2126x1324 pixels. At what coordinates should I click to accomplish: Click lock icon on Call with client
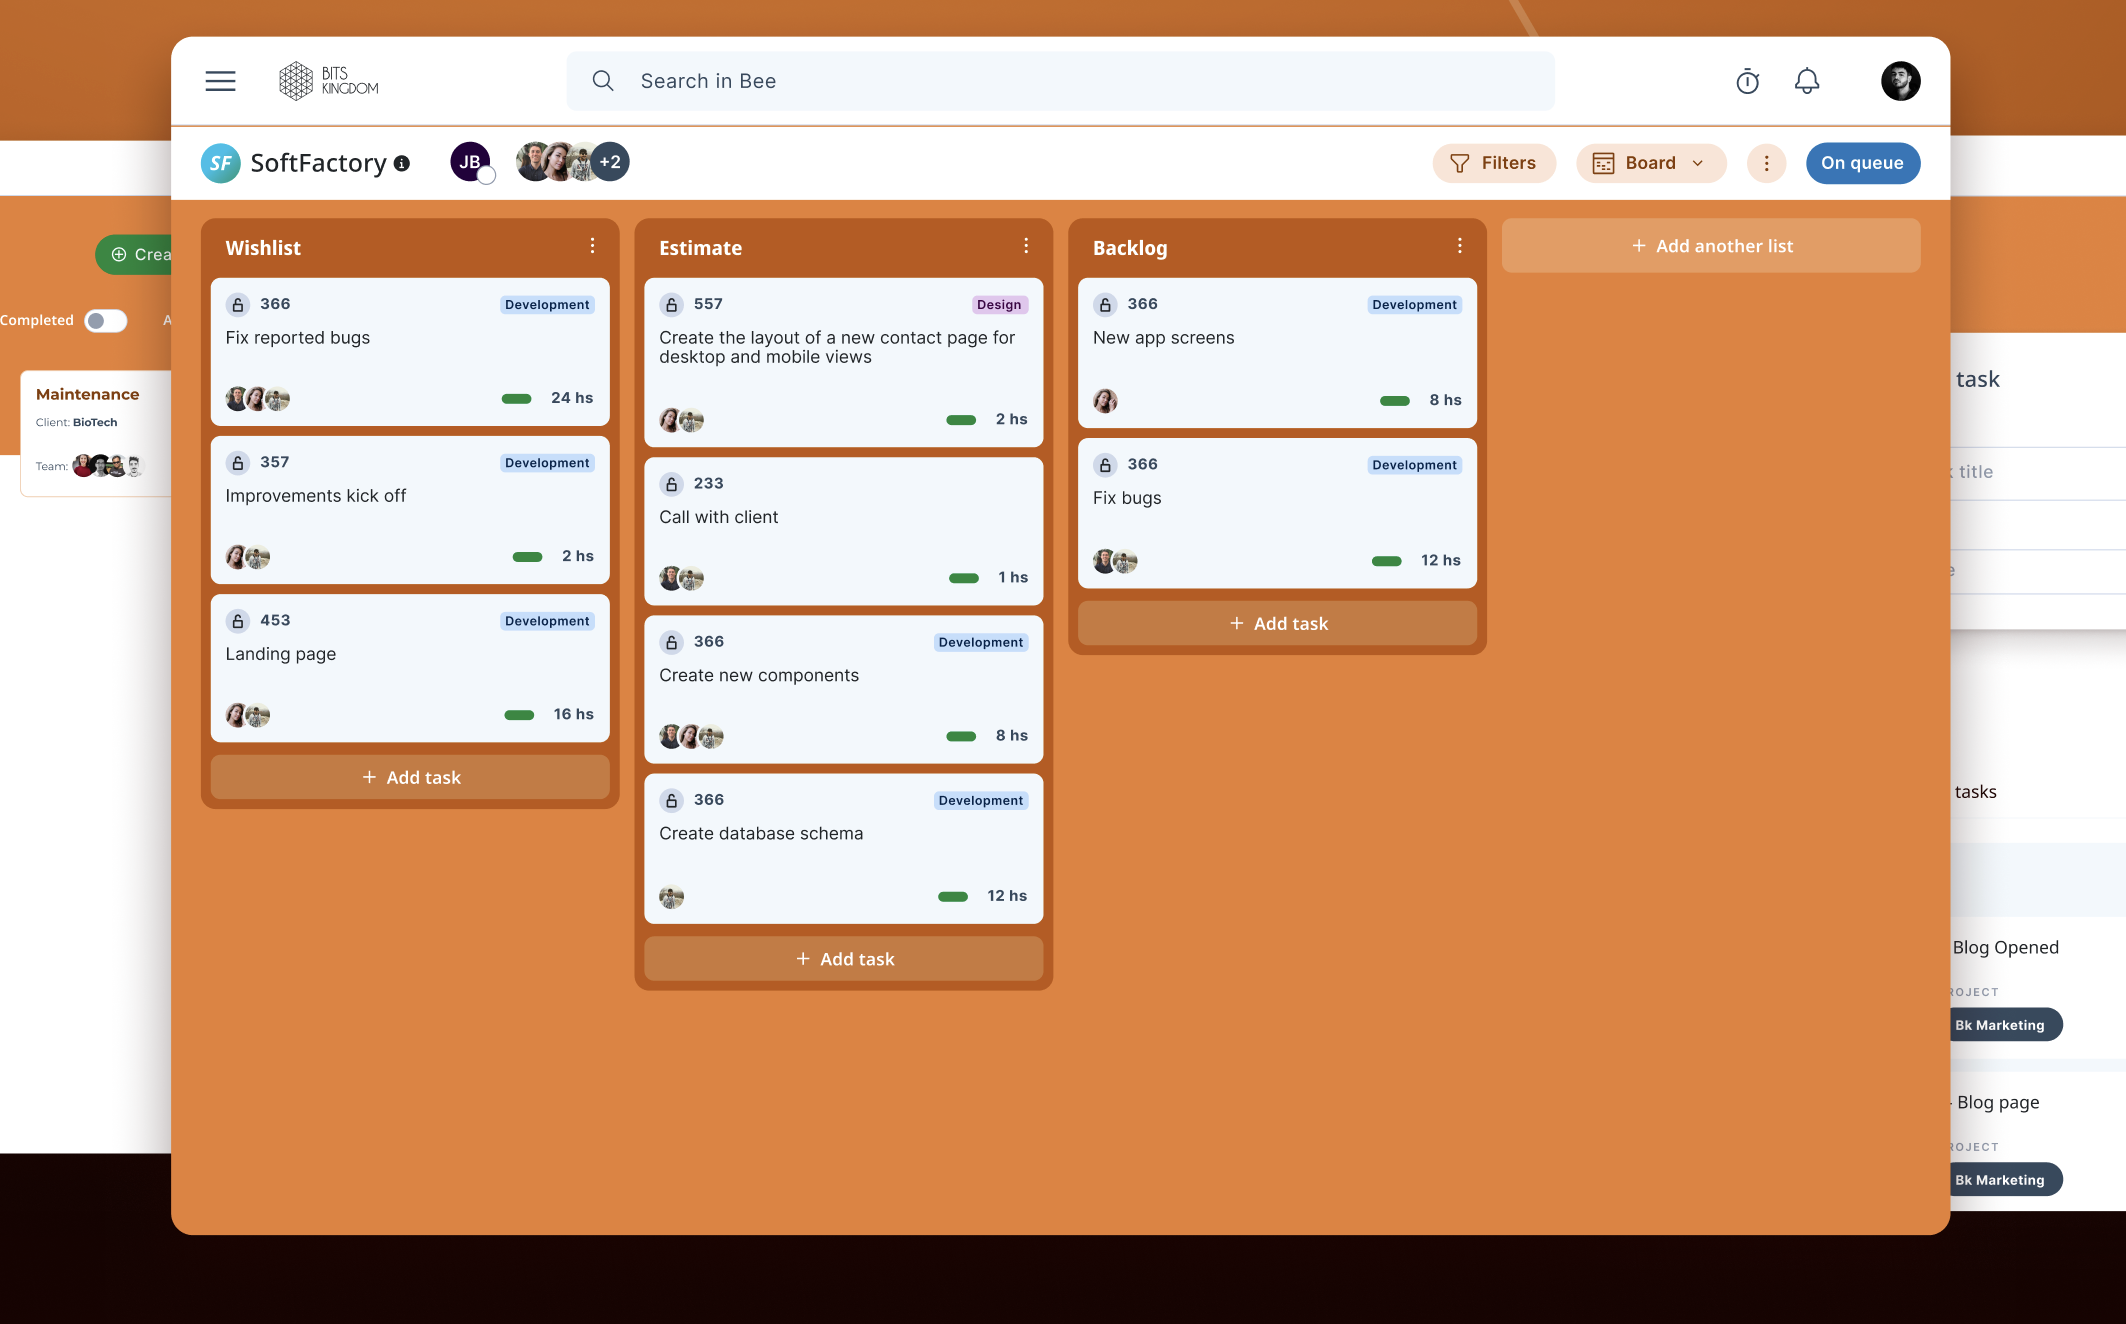(672, 483)
